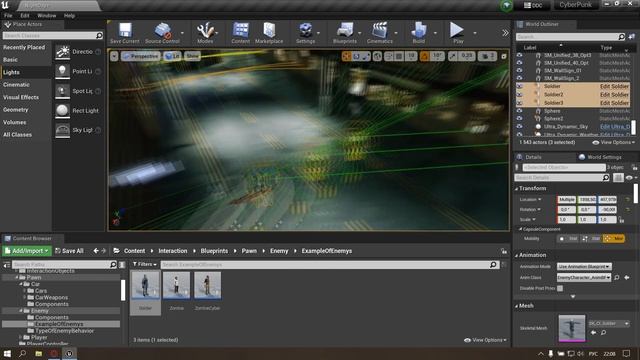Open the Geometry category
Viewport: 640px width, 360px height.
pos(16,110)
